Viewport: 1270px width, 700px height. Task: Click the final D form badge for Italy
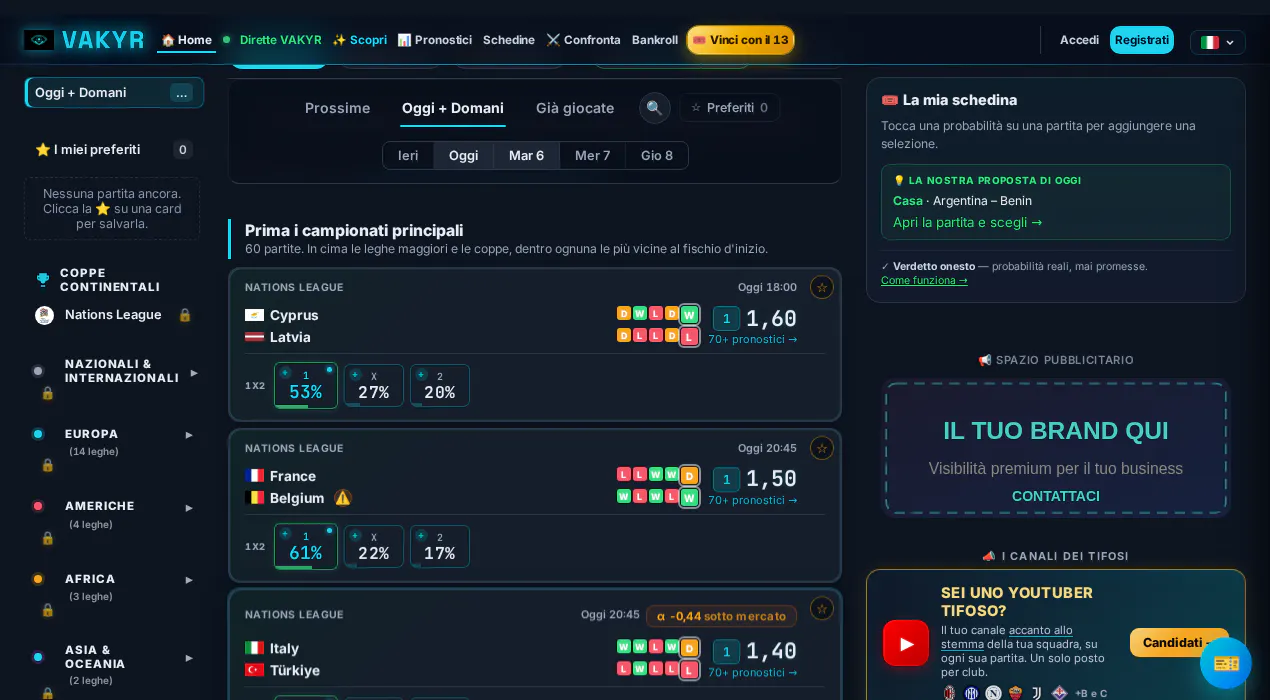[x=689, y=647]
